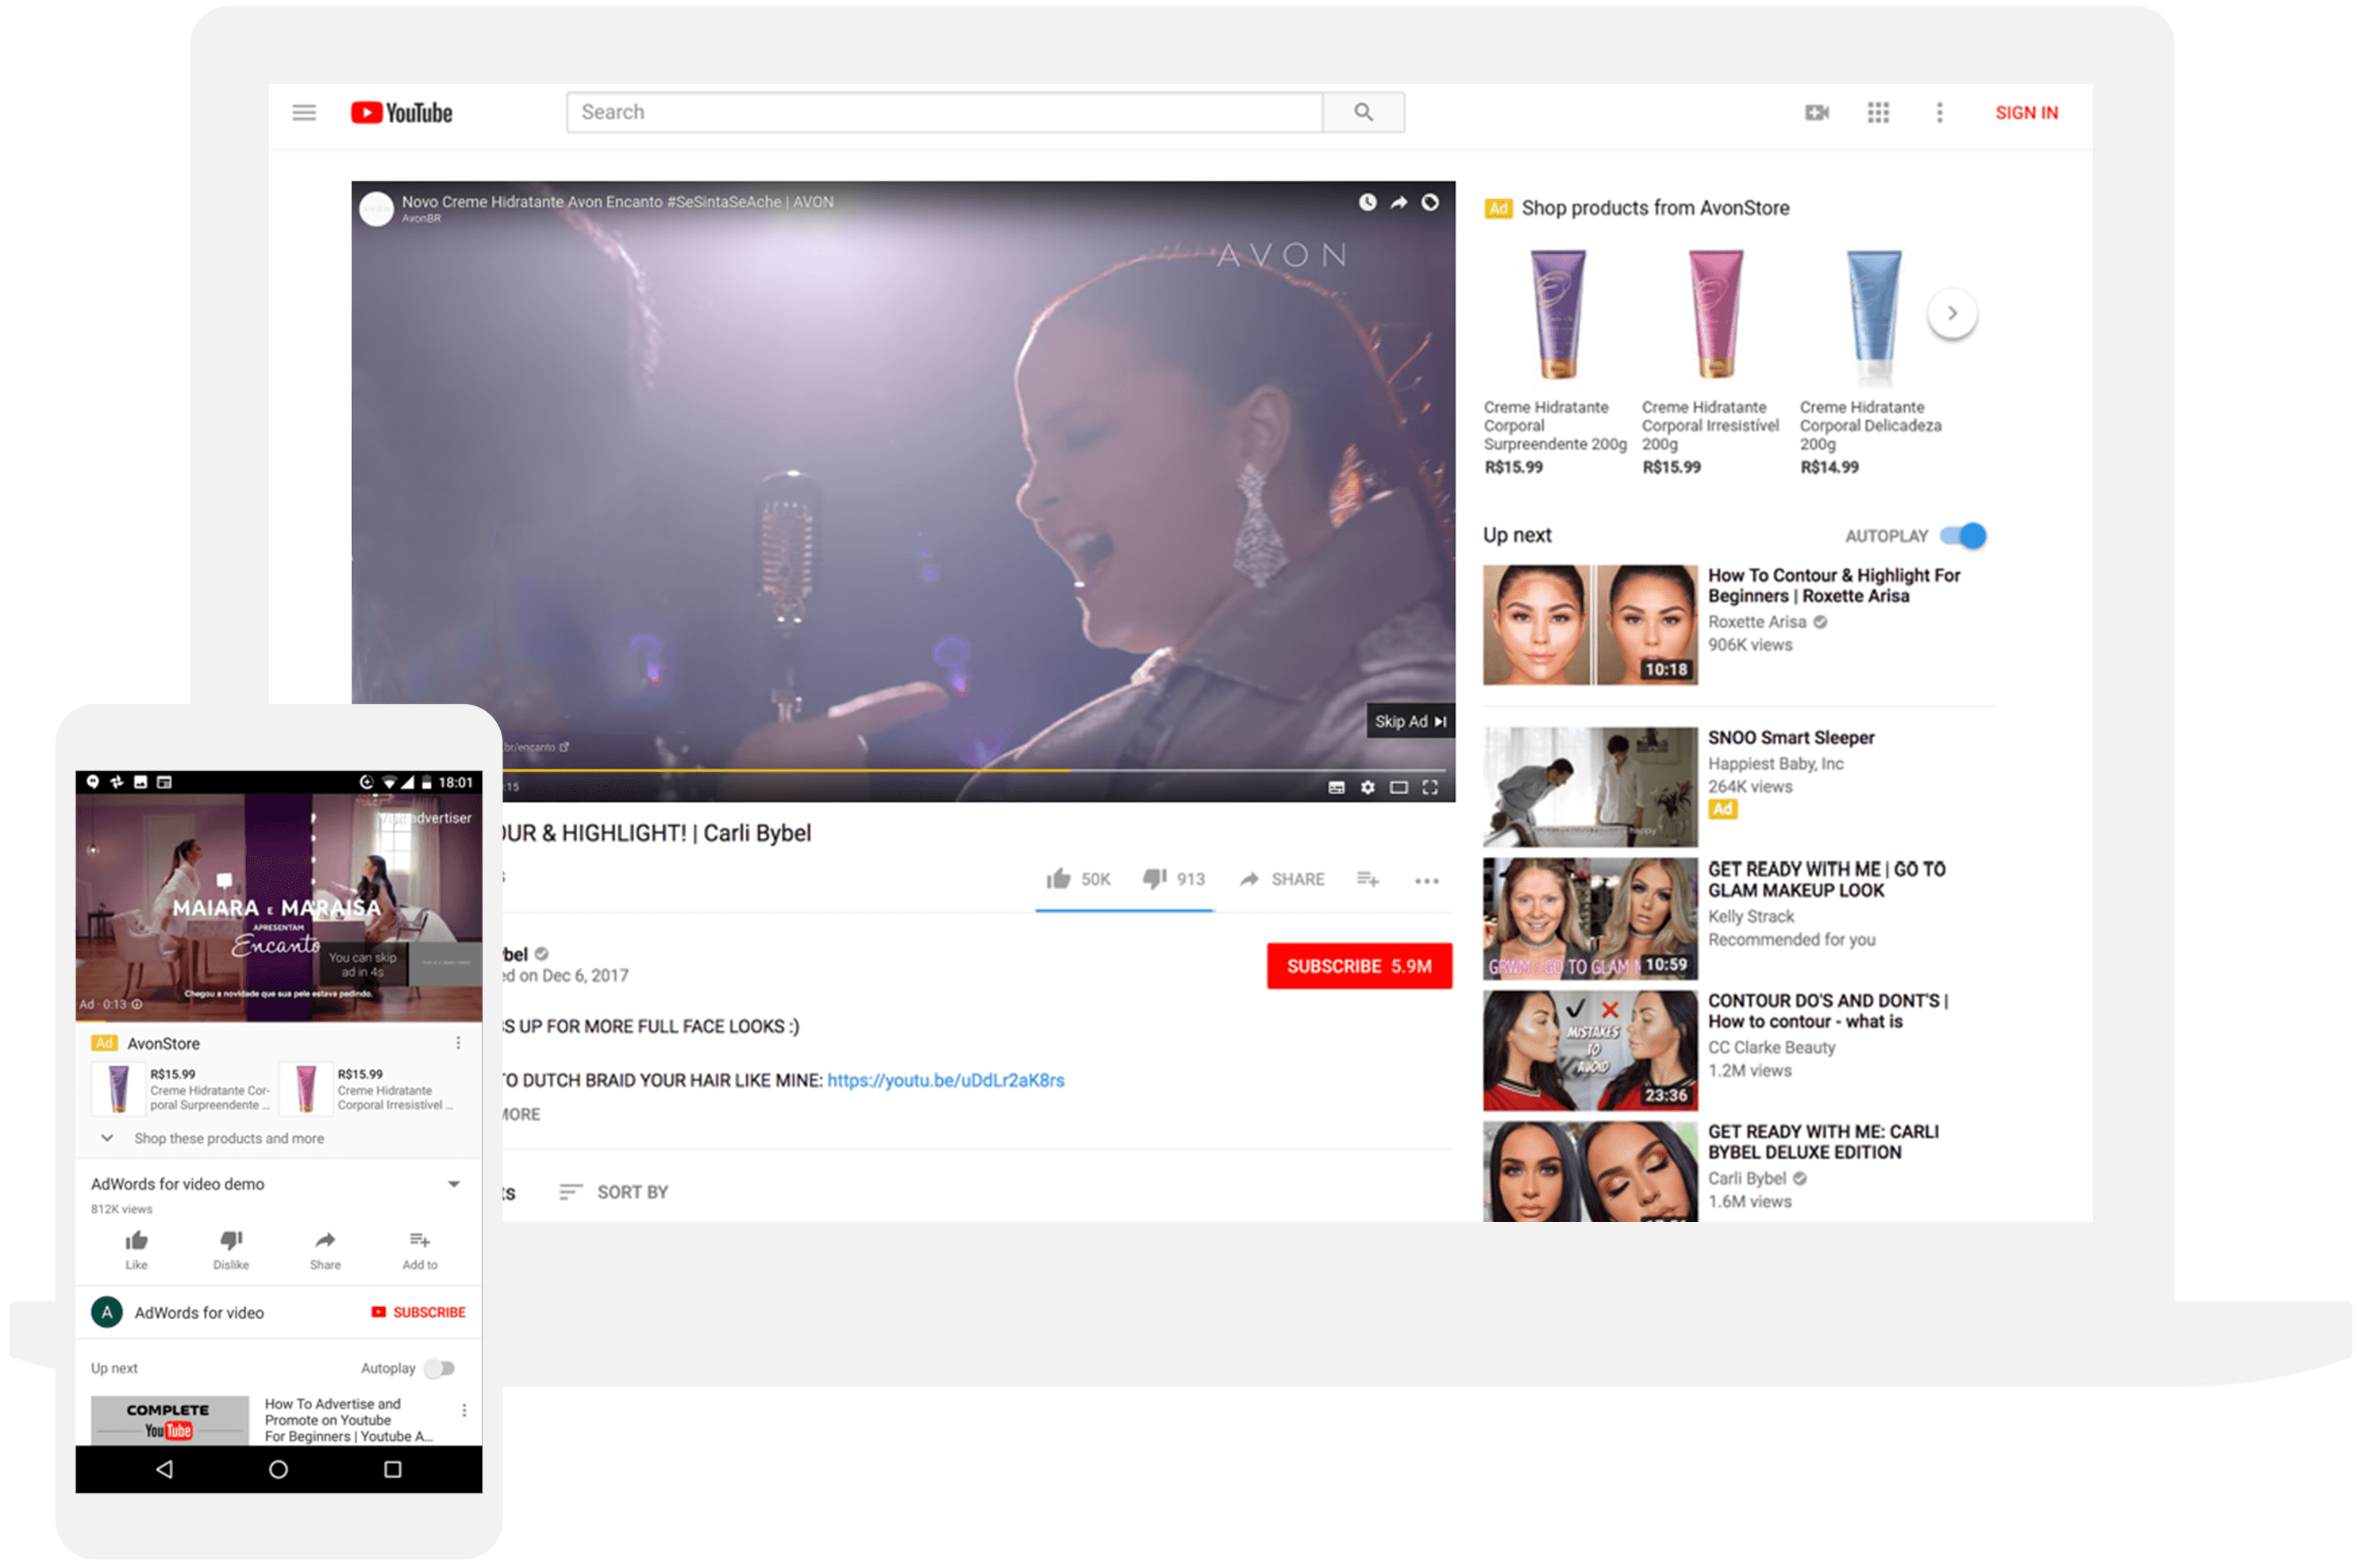The height and width of the screenshot is (1568, 2362).
Task: Expand AdWords for video demo description
Action: tap(454, 1184)
